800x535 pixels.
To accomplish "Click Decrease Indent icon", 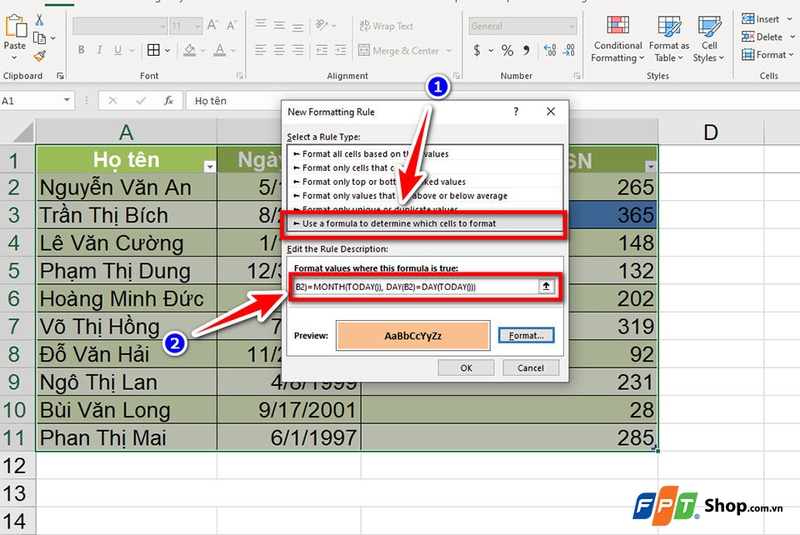I will 322,50.
